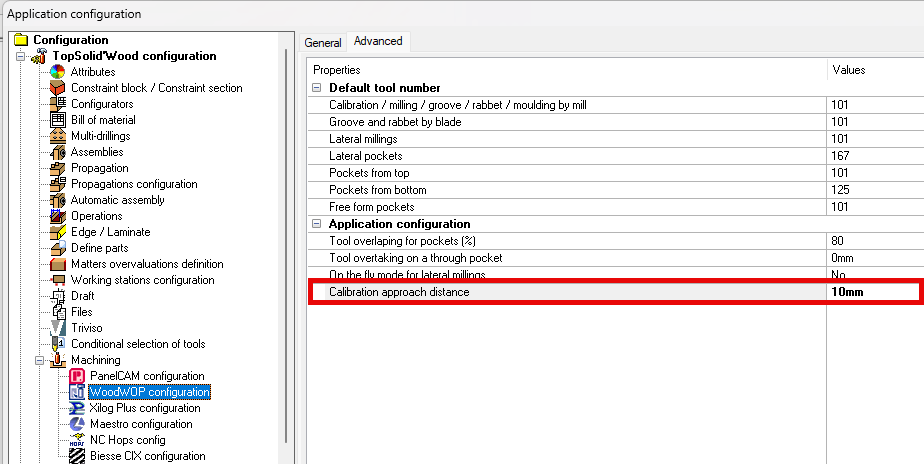This screenshot has width=924, height=464.
Task: Switch to the General tab
Action: 323,43
